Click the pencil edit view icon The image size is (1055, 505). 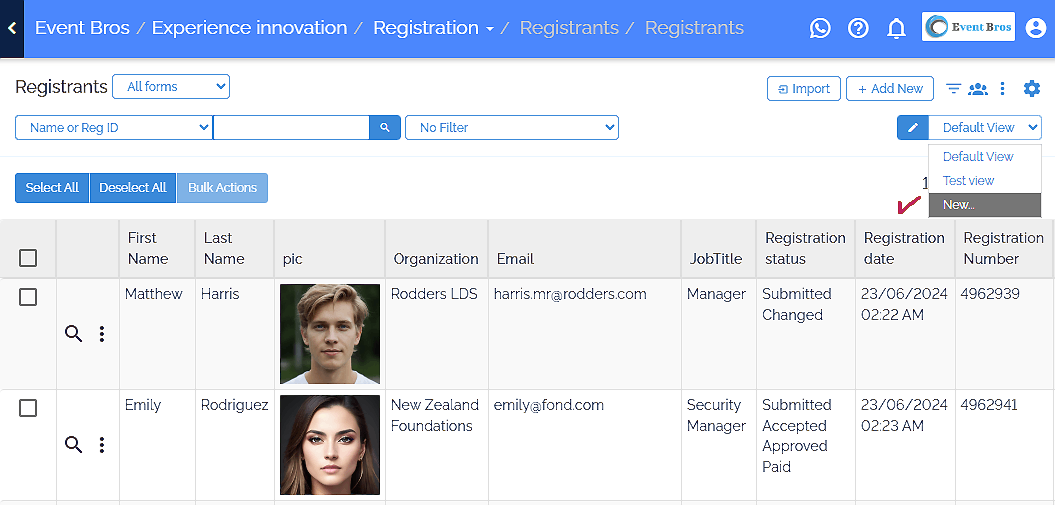point(913,128)
